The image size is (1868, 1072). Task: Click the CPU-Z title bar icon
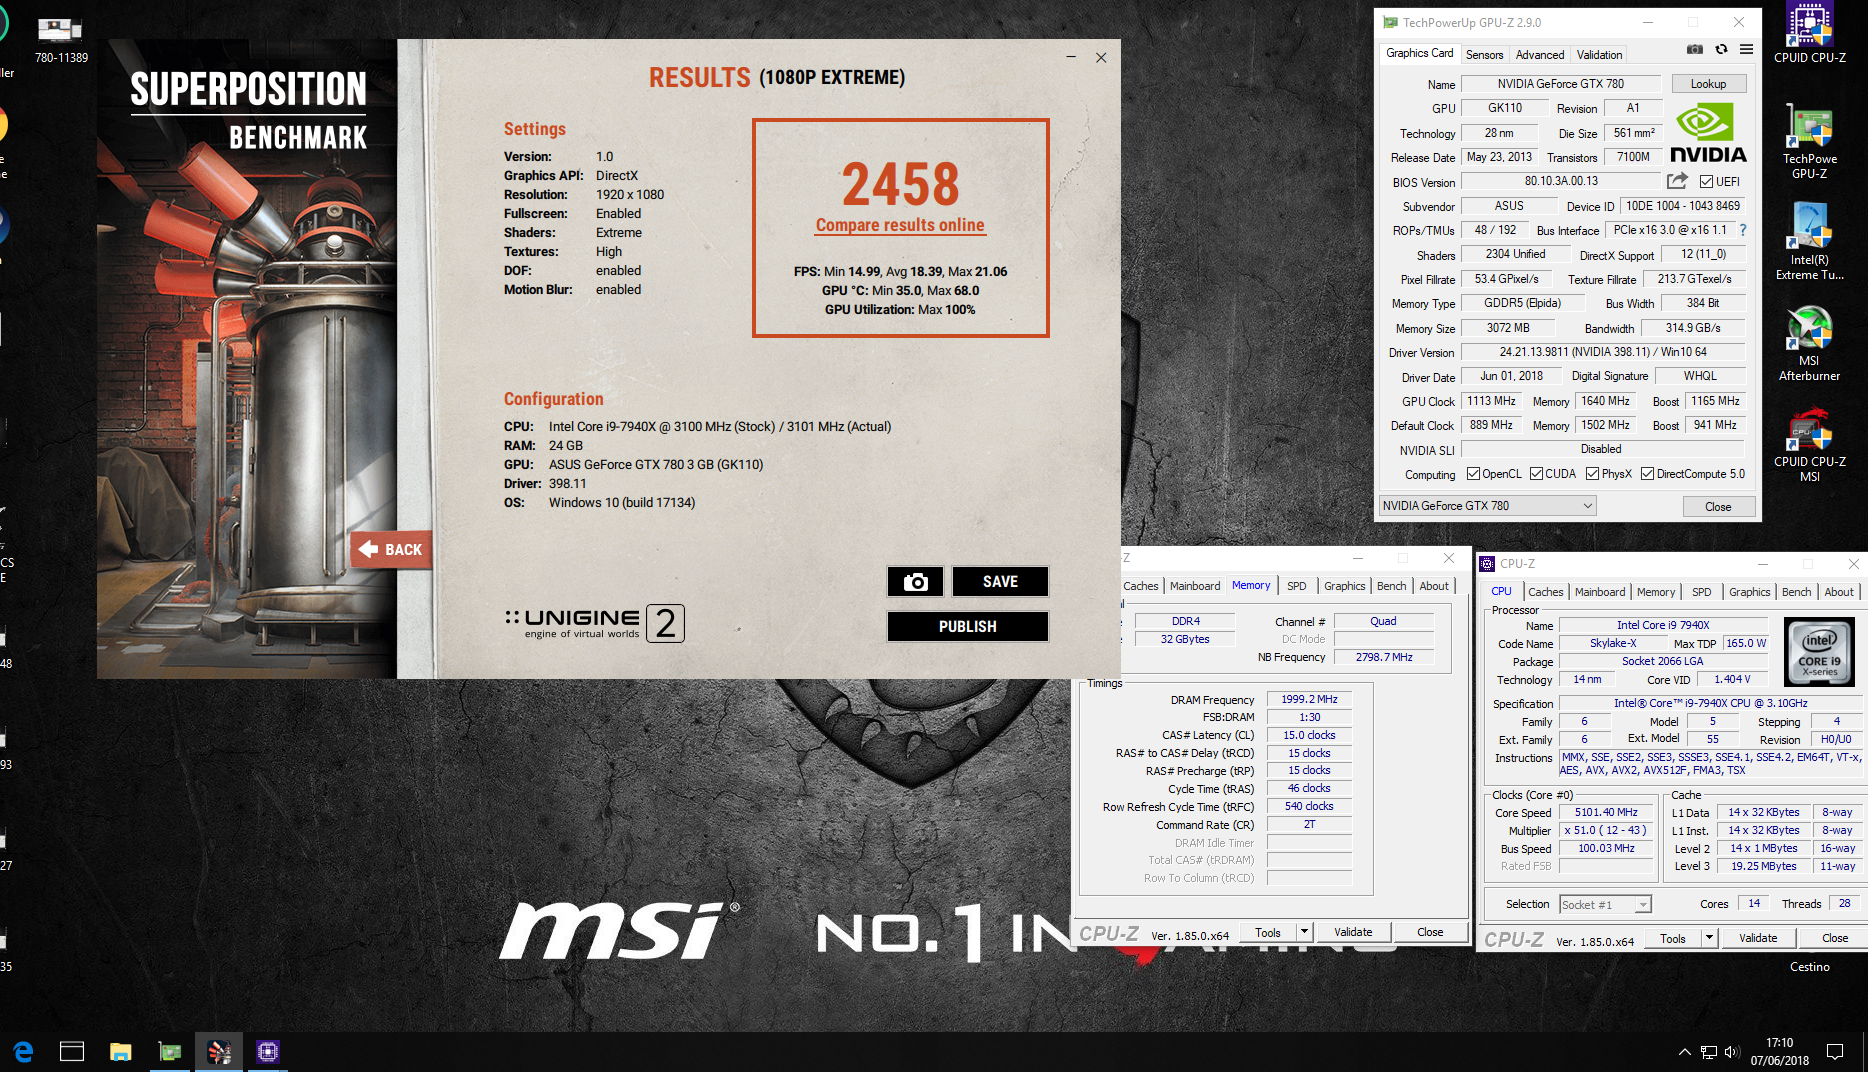1487,564
